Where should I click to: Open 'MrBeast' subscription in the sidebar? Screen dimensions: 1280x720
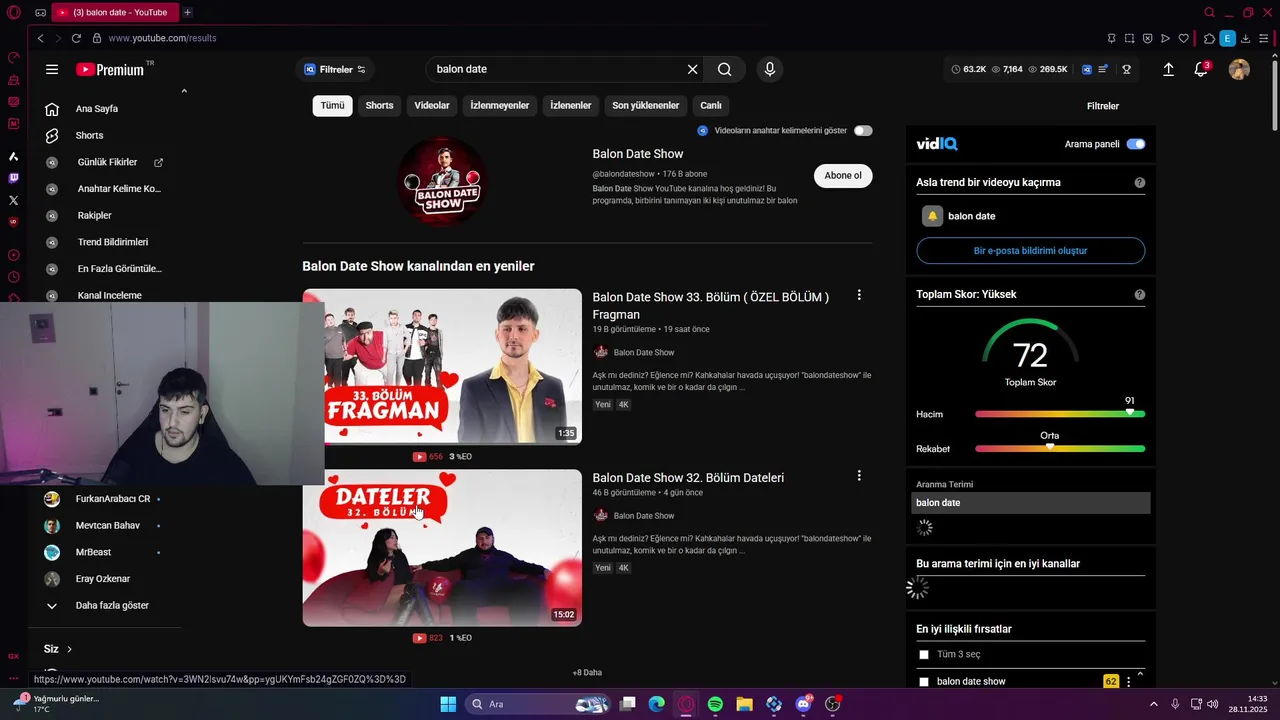(x=93, y=552)
